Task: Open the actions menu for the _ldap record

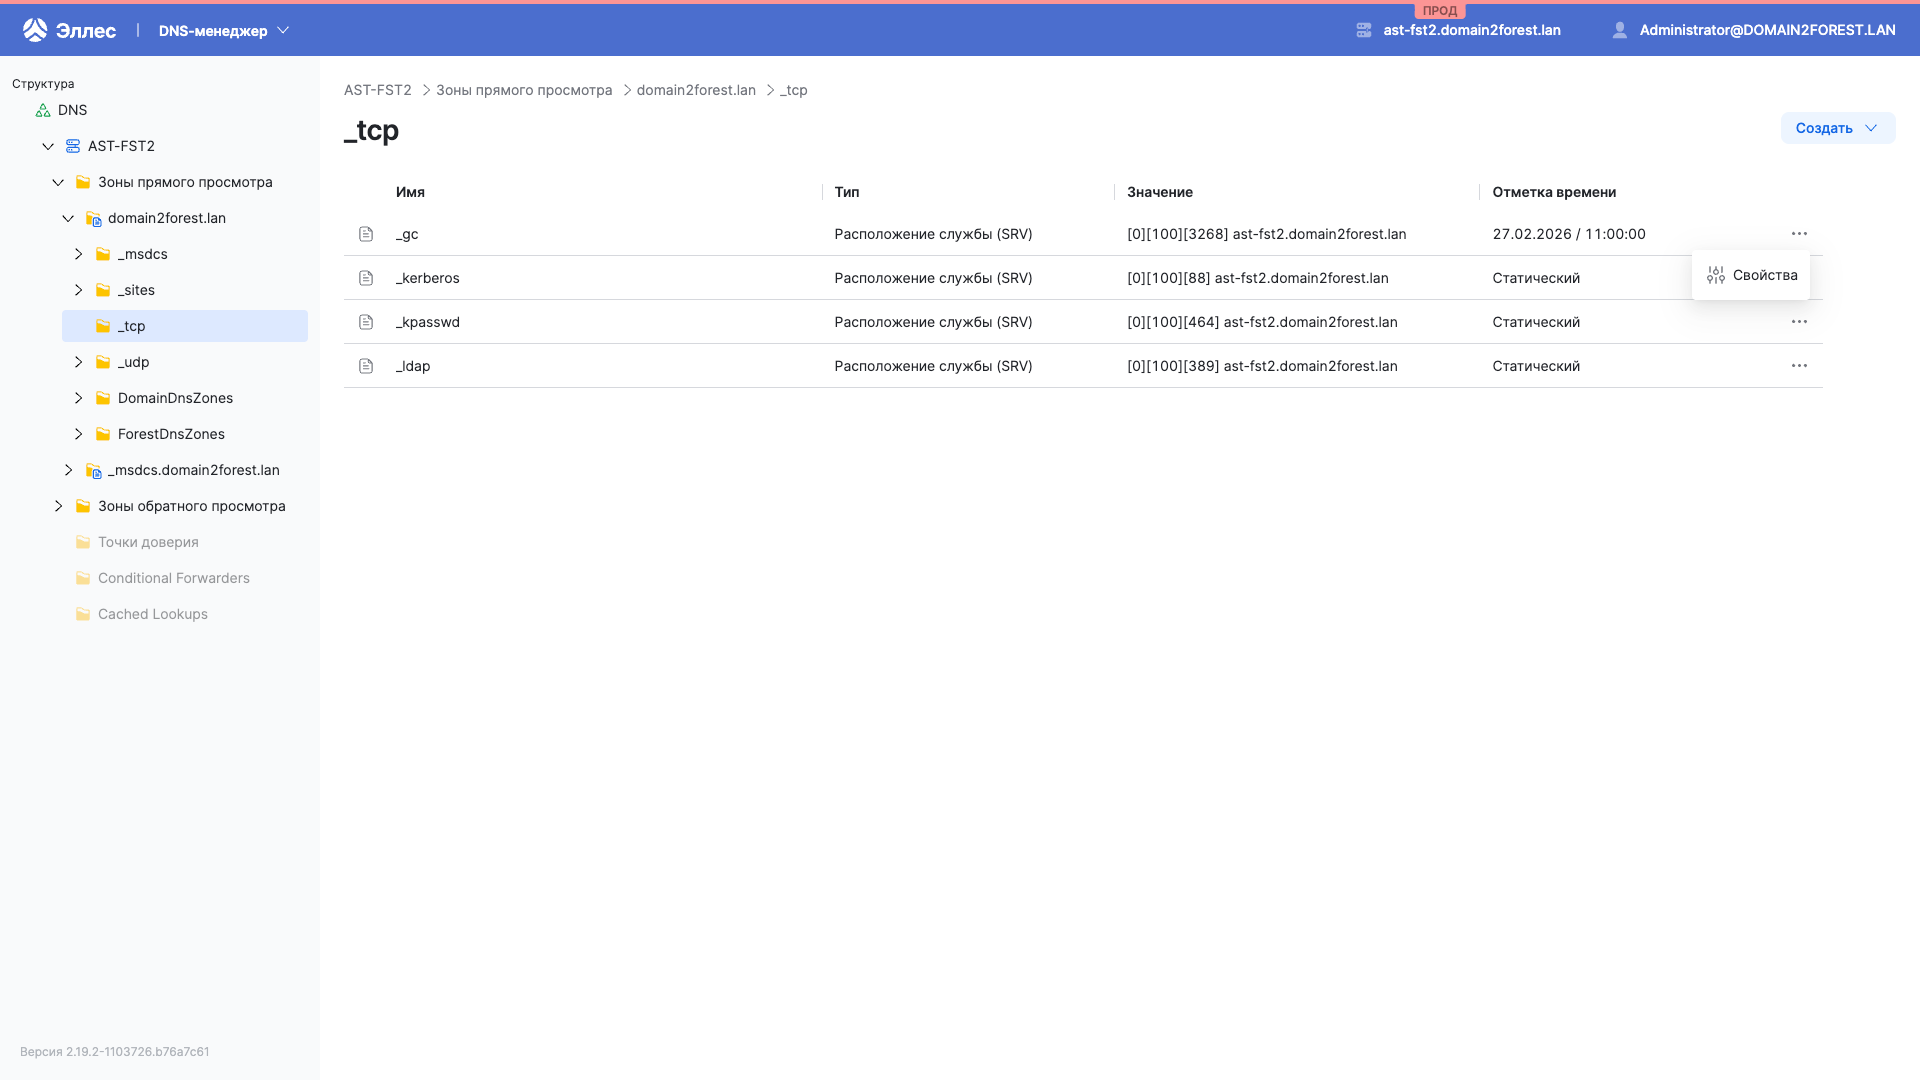Action: (x=1799, y=366)
